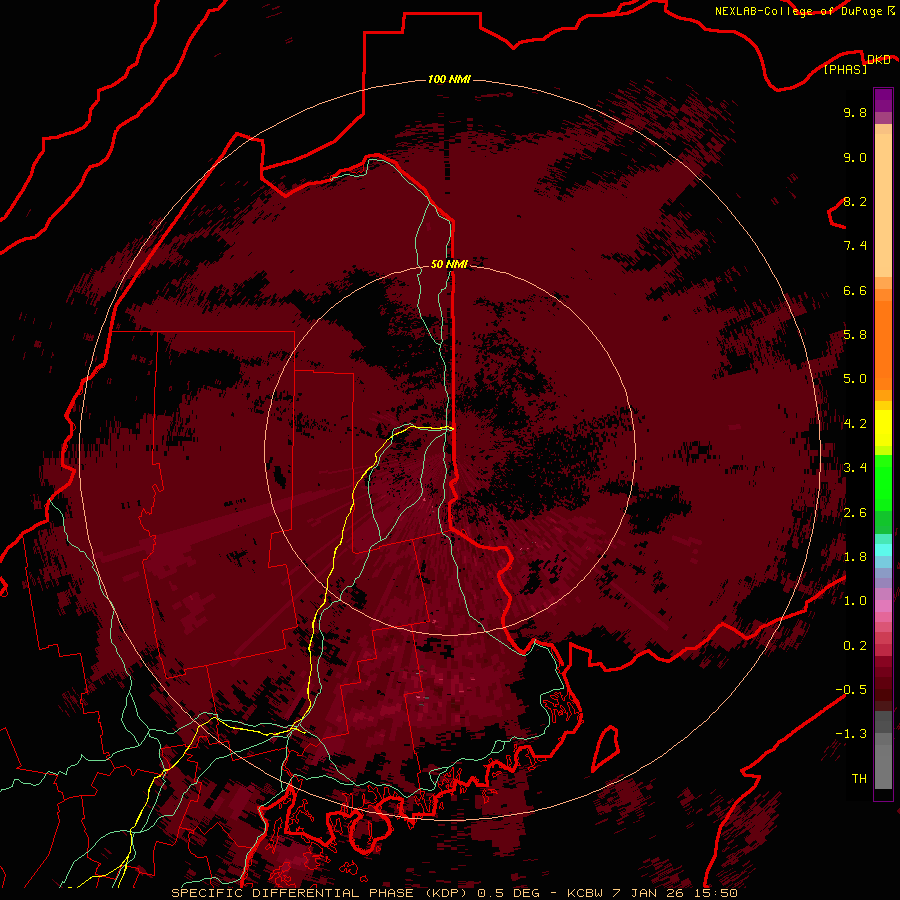The height and width of the screenshot is (900, 900).
Task: Click the [PHAS] units label
Action: 845,69
